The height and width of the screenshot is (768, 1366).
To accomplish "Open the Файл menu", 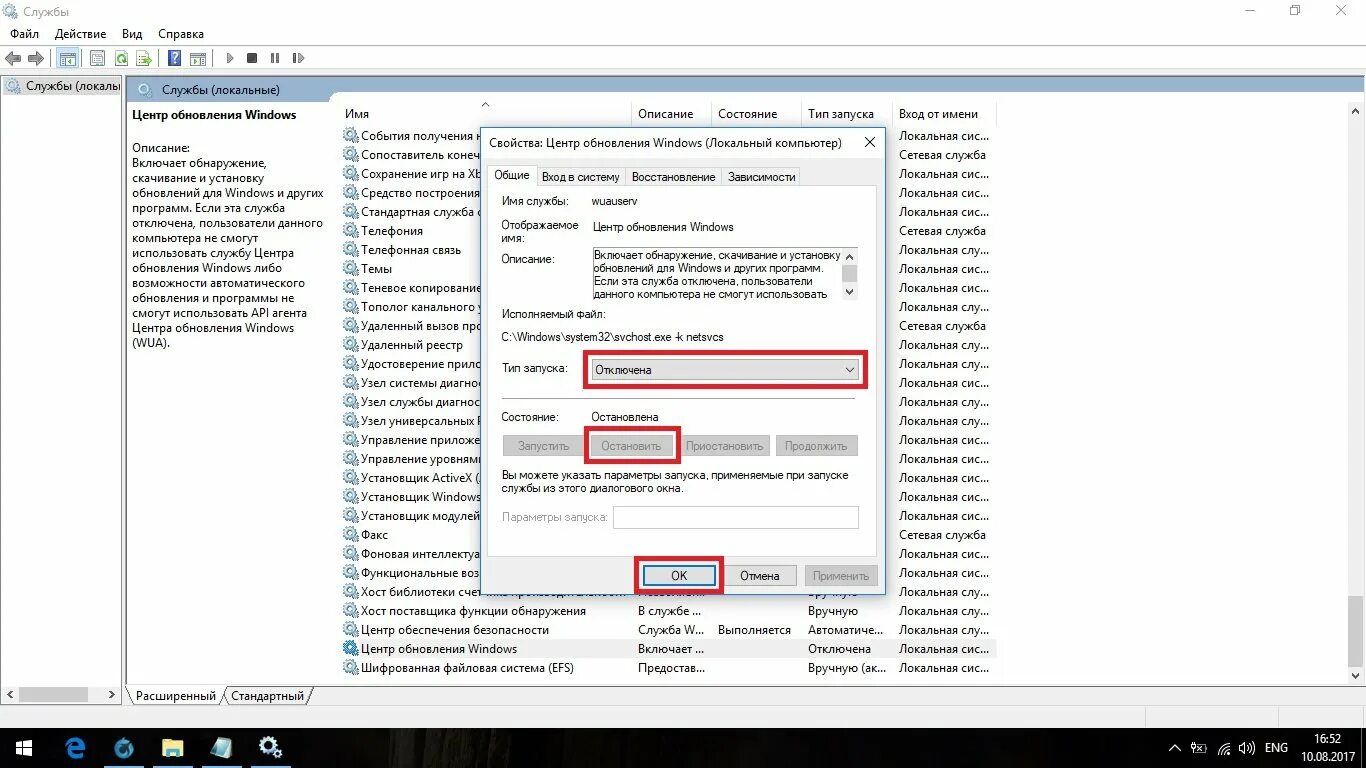I will coord(25,34).
